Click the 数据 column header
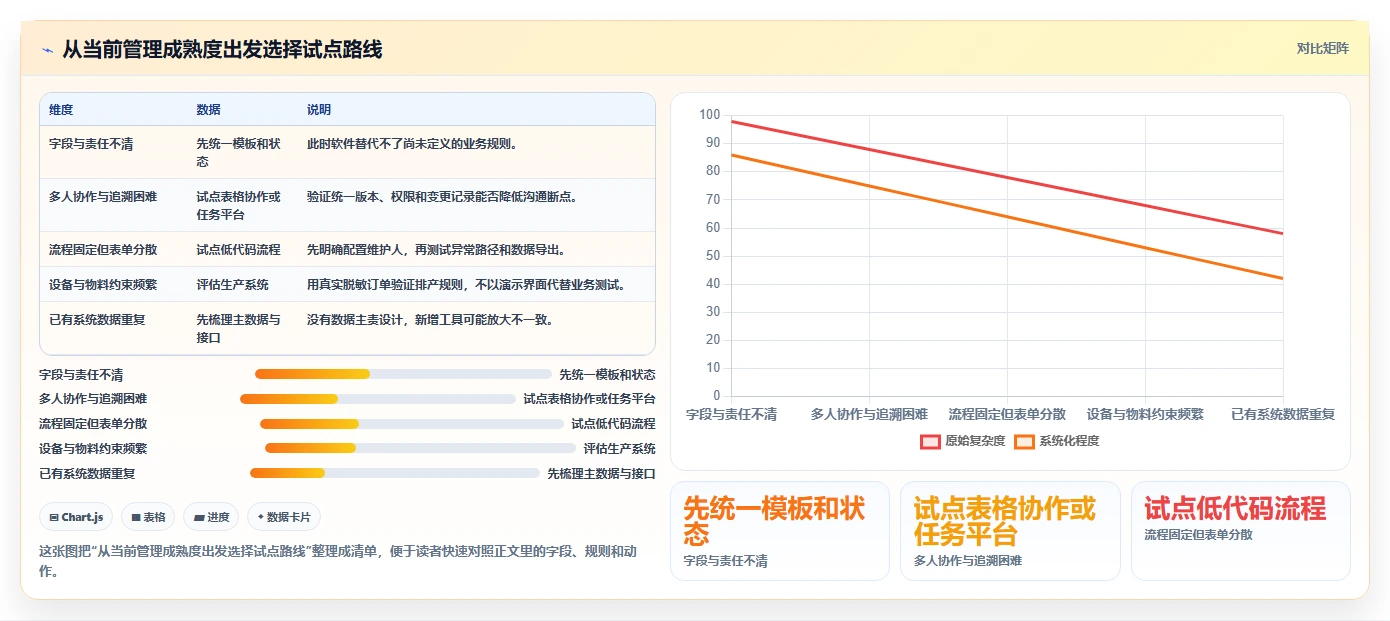This screenshot has width=1390, height=621. (208, 110)
